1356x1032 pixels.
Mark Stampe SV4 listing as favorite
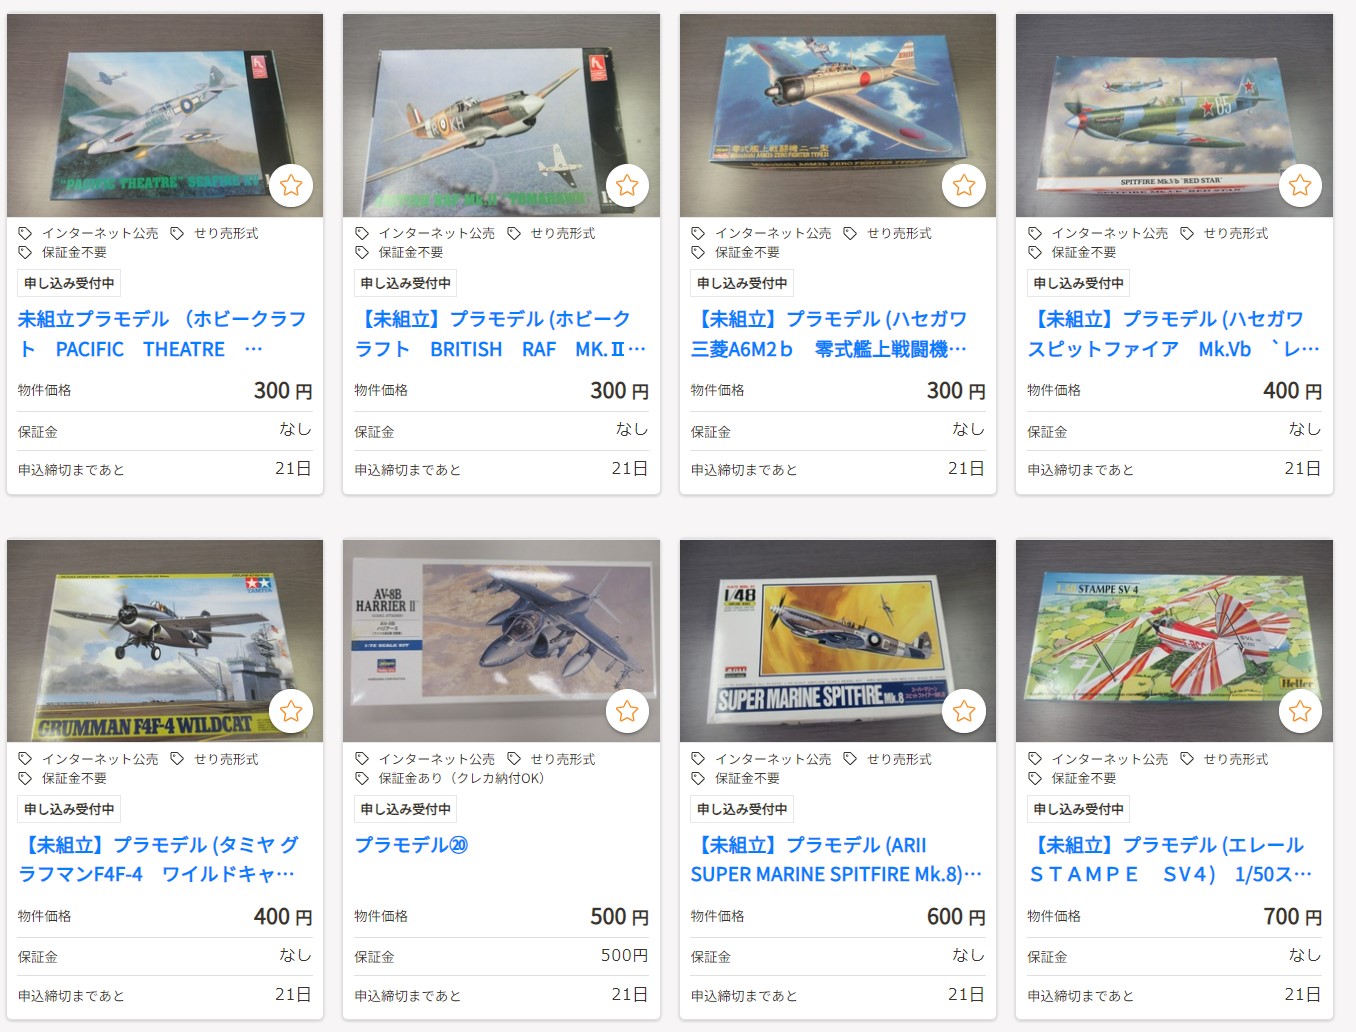point(1300,711)
